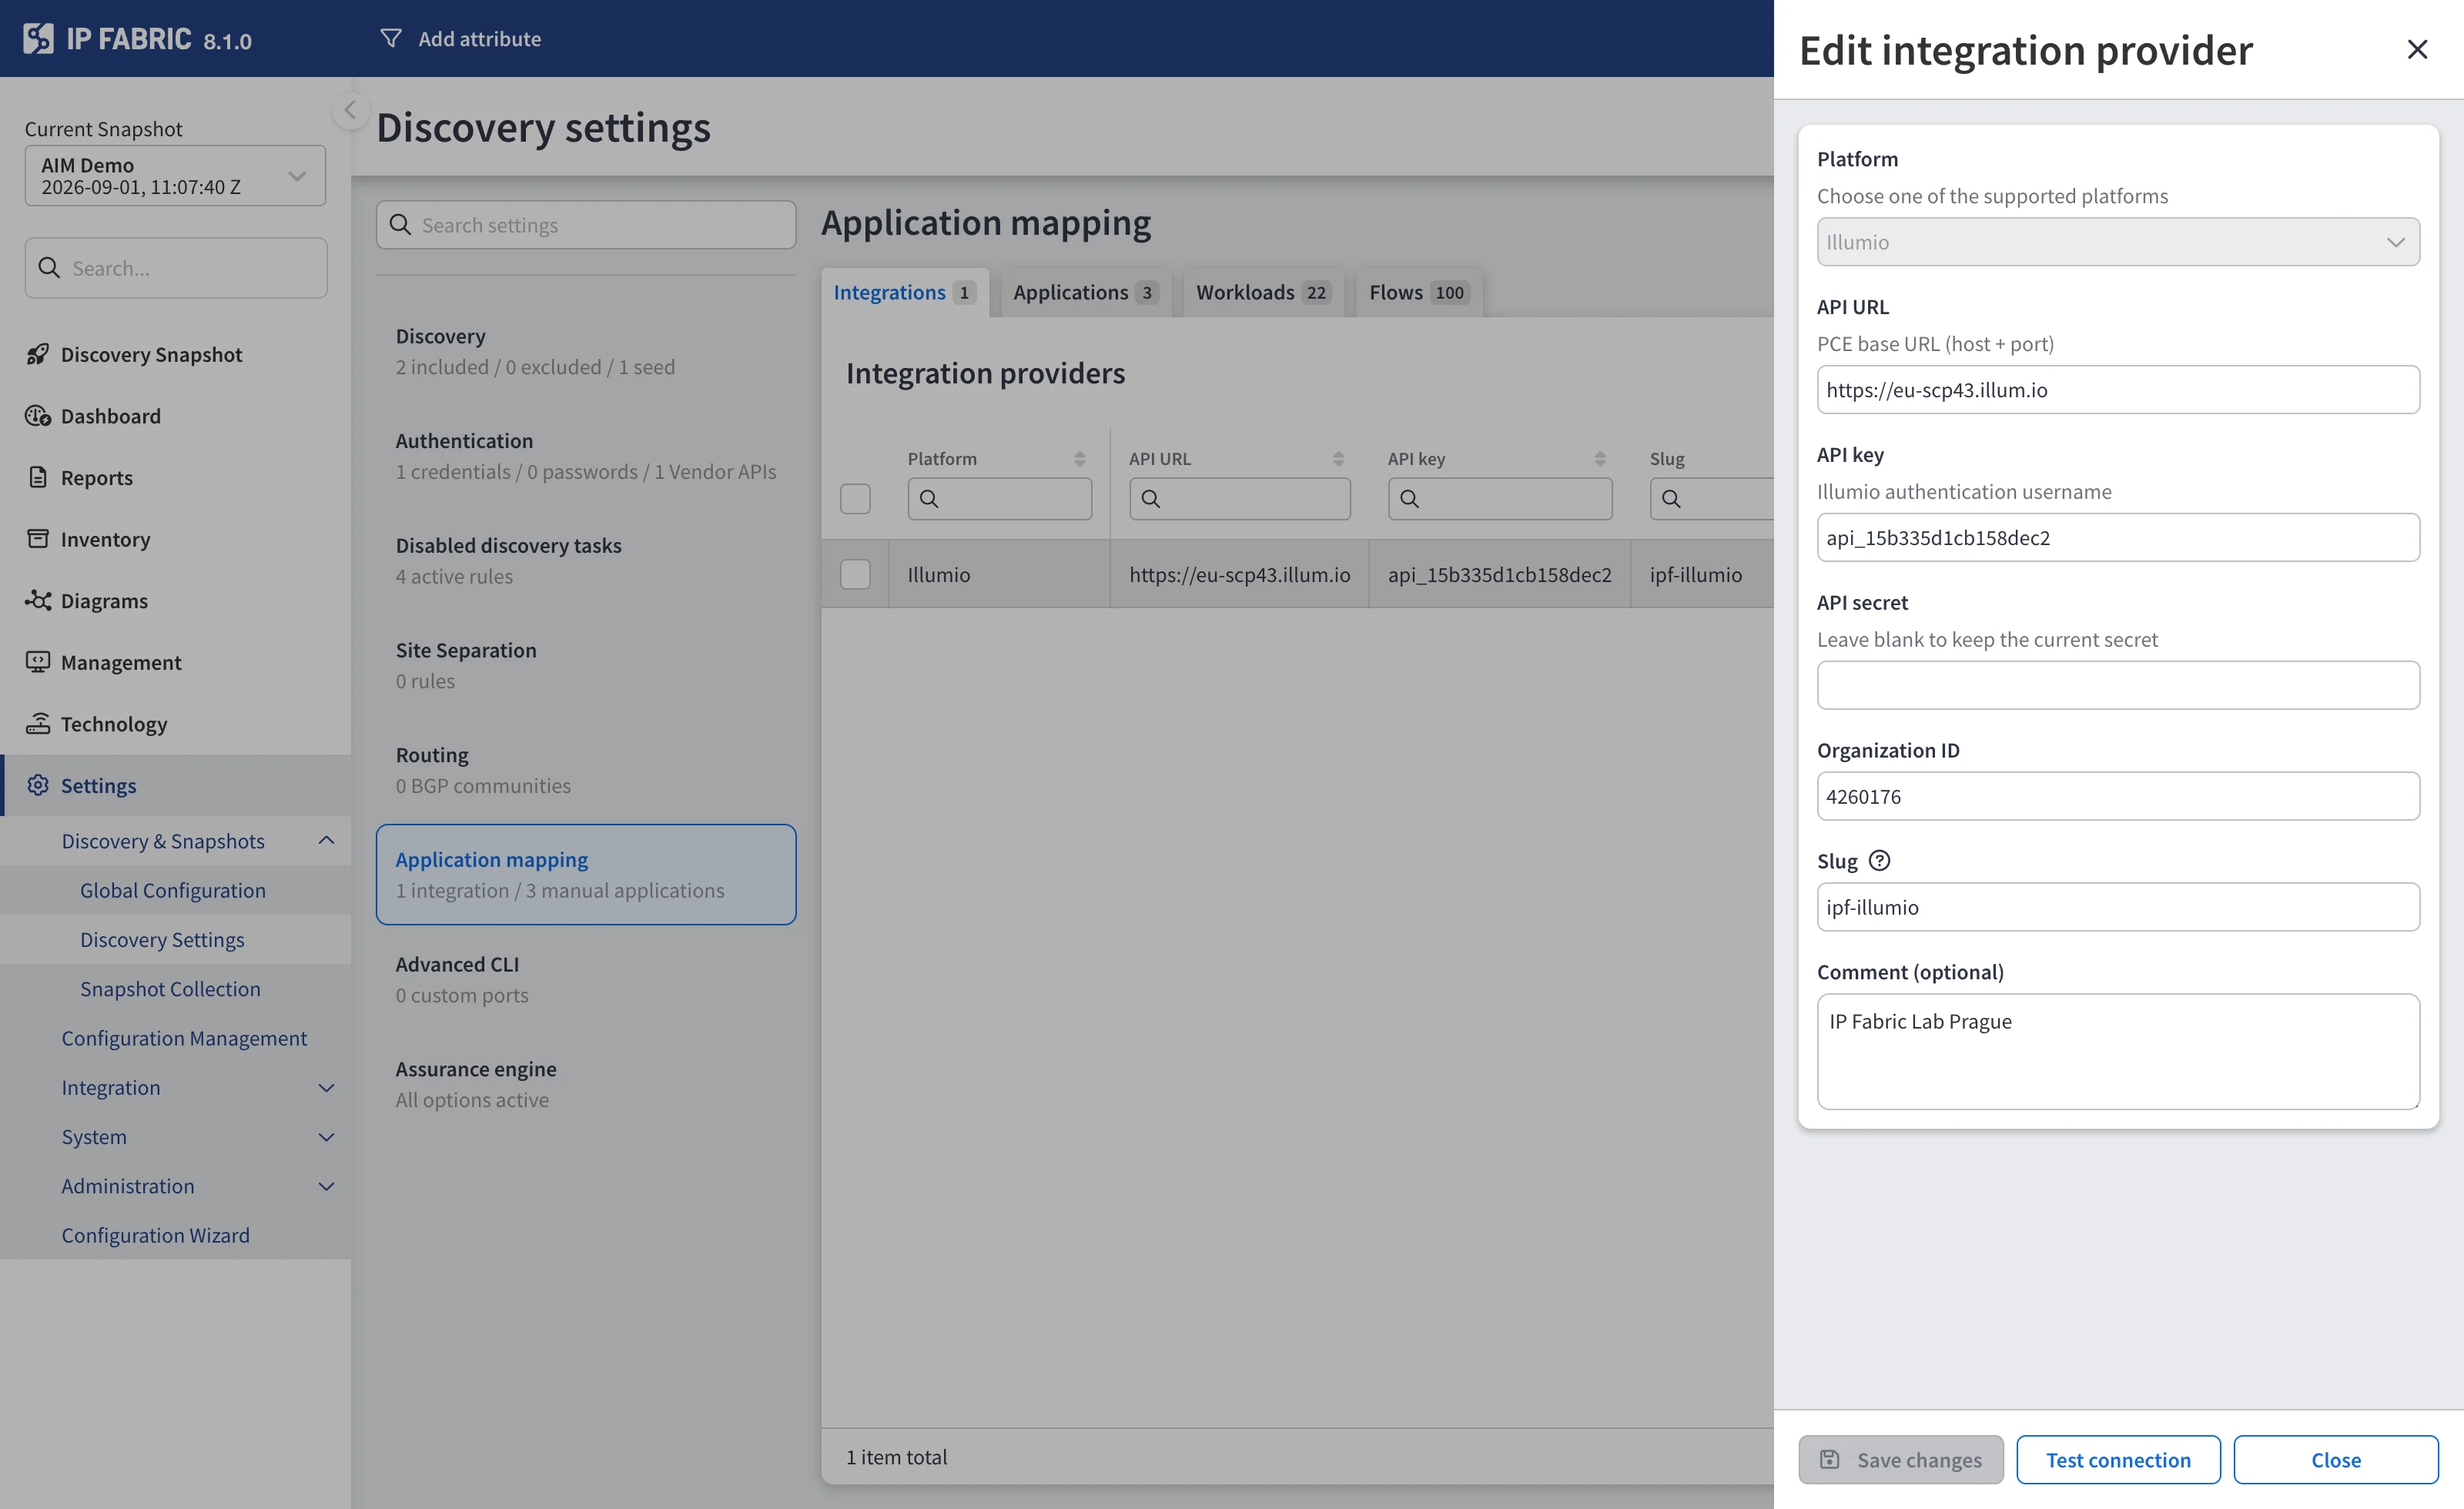Switch to the Flows tab
Viewport: 2464px width, 1509px height.
(x=1418, y=292)
